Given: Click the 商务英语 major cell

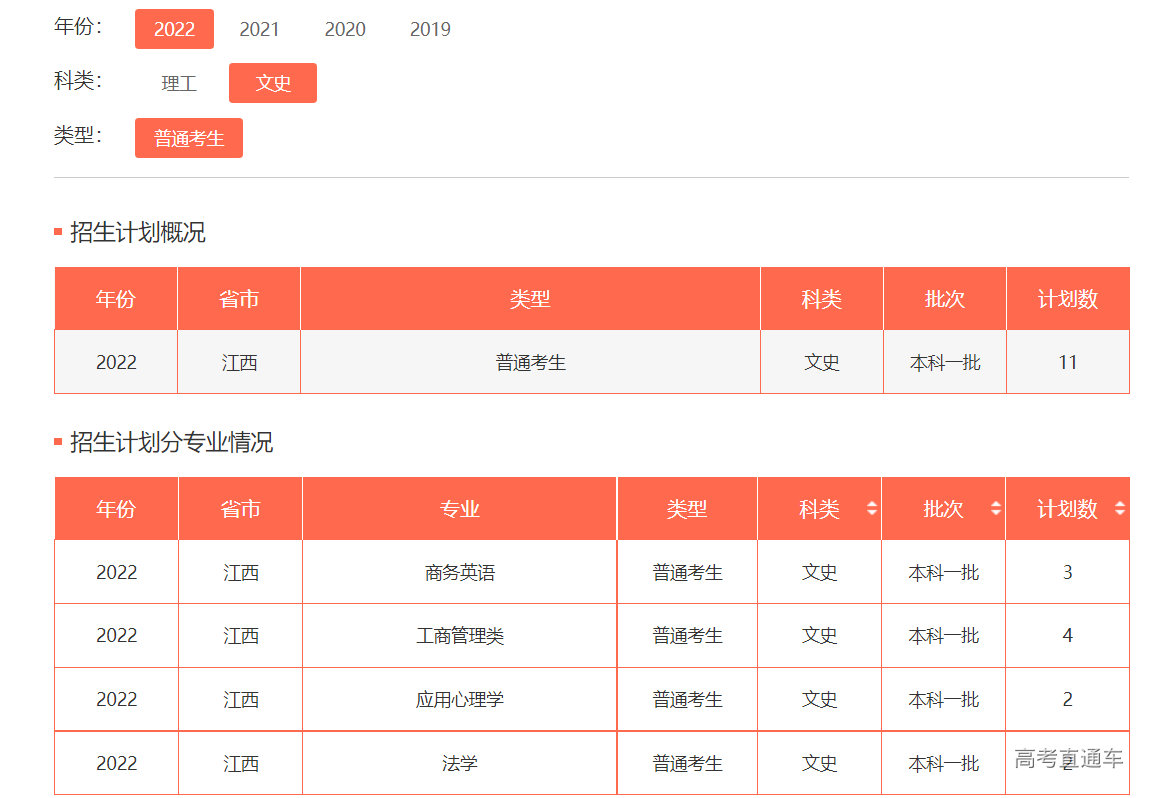Looking at the screenshot, I should (x=460, y=573).
